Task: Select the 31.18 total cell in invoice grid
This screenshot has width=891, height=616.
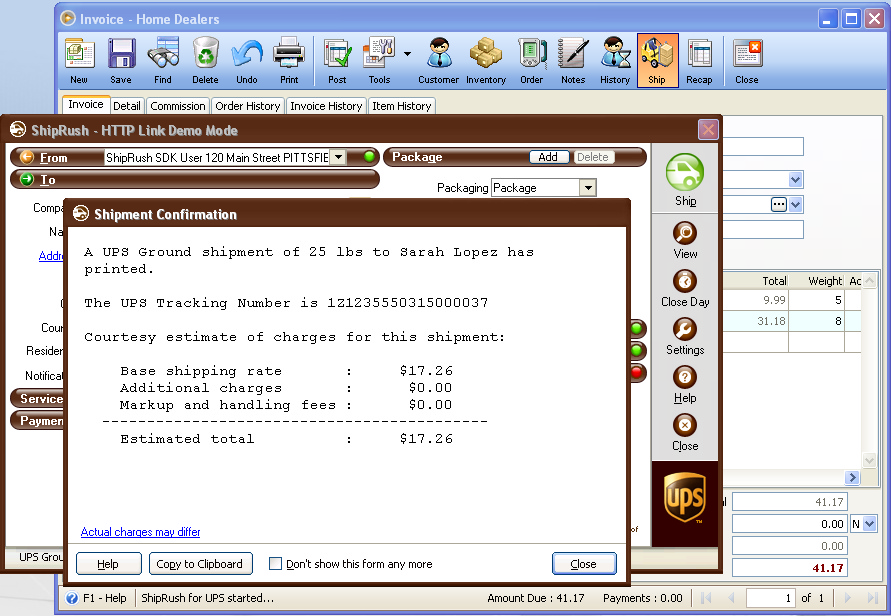Action: (x=756, y=321)
